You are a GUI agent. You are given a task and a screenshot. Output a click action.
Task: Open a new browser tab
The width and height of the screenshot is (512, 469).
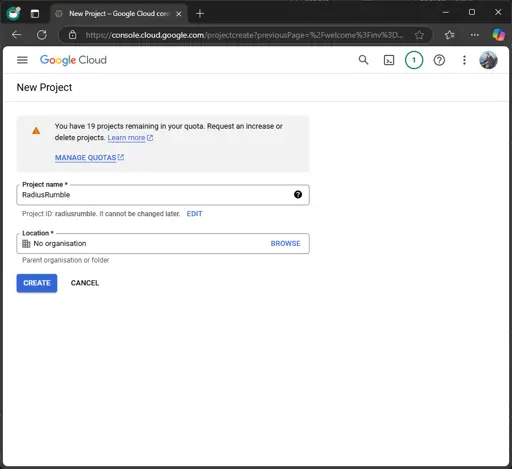[200, 14]
